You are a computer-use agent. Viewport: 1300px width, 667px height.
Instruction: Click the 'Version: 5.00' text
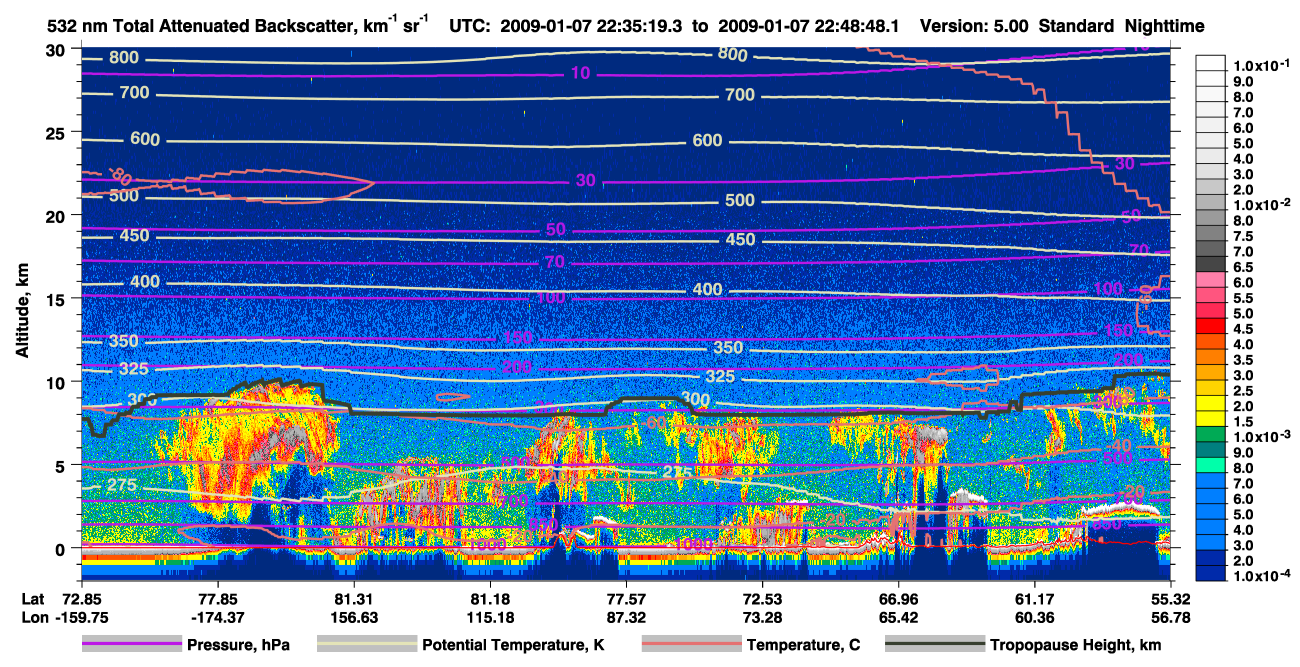pos(973,27)
